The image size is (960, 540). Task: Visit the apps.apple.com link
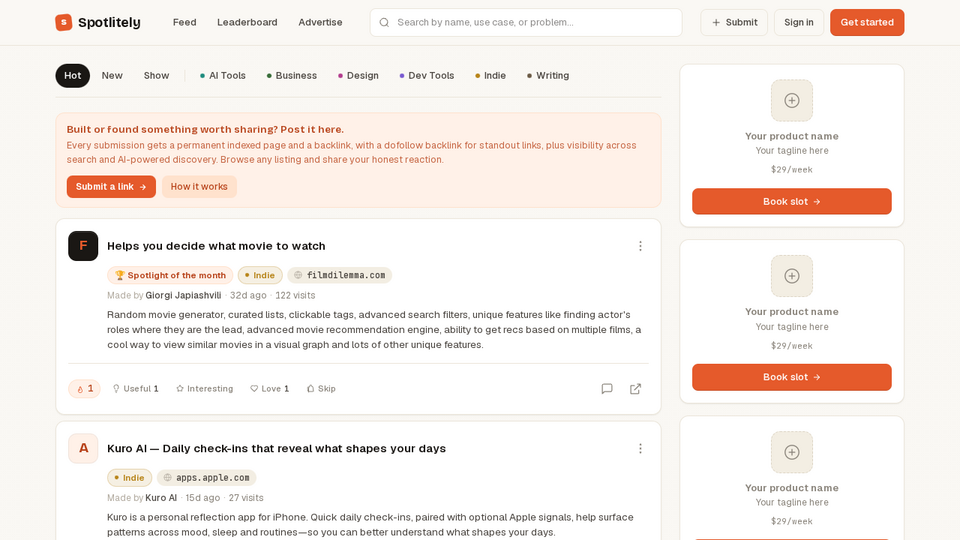206,478
